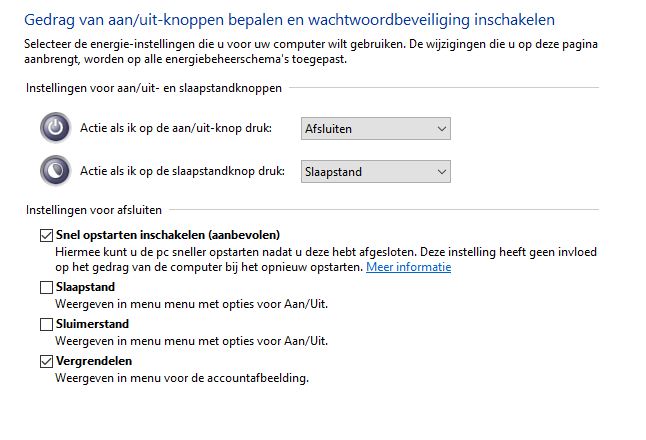The width and height of the screenshot is (646, 440).
Task: Click the power button icon
Action: tap(56, 127)
